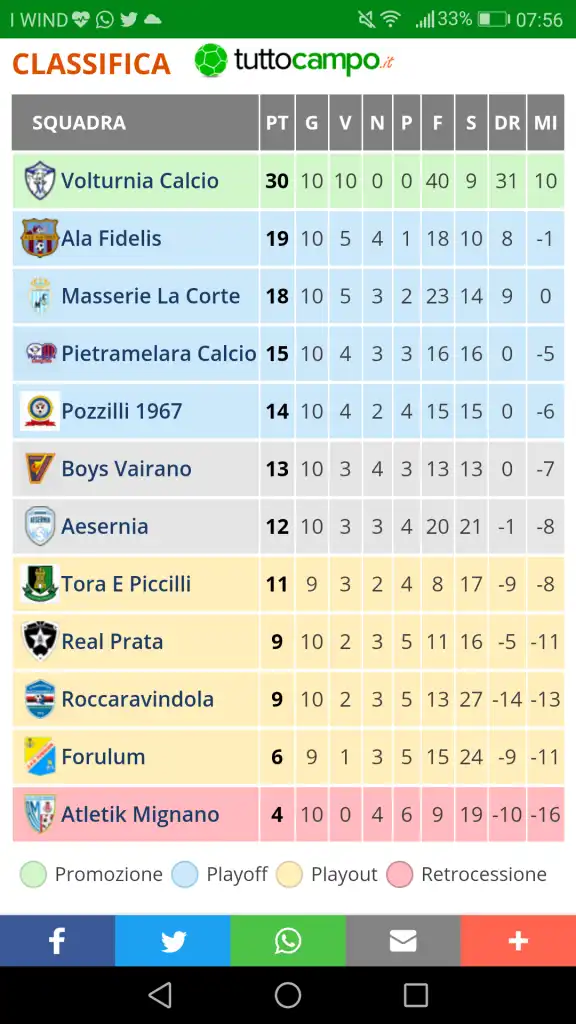
Task: Select Pietramelara Calcio team name
Action: click(159, 353)
